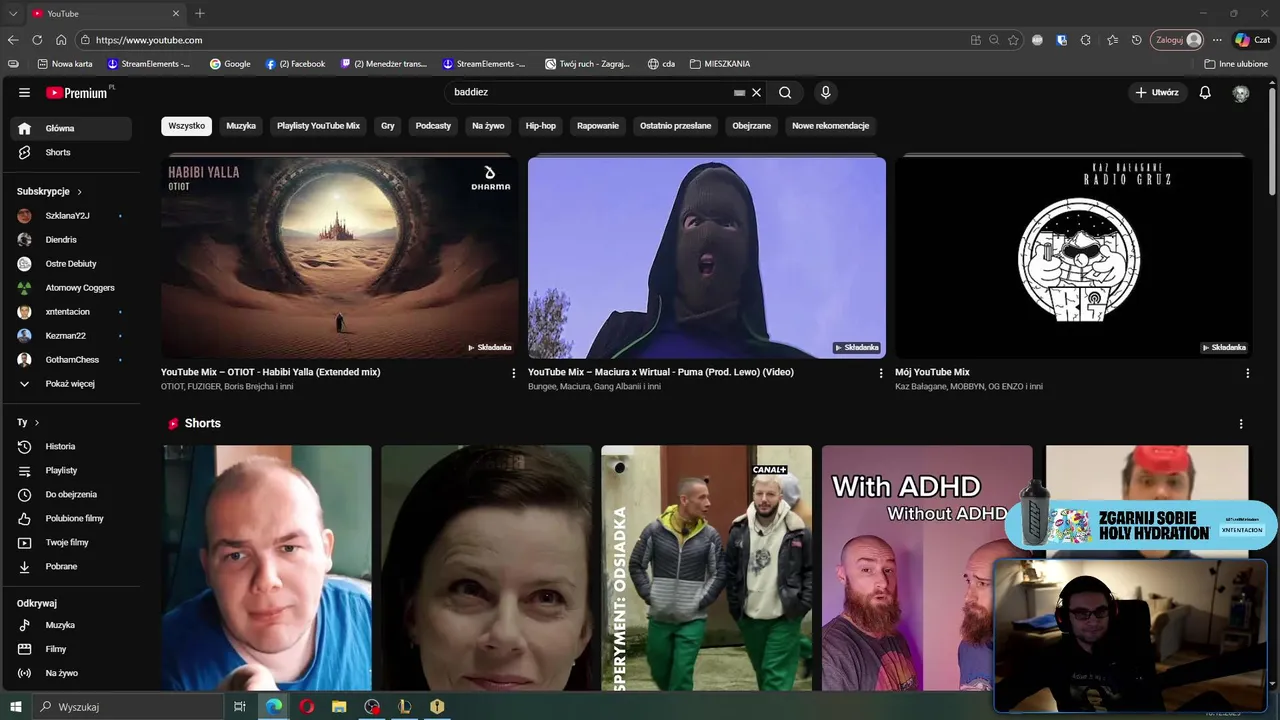Open the on-screen keyboard icon in search box
Screen dimensions: 1280x720
coord(739,92)
